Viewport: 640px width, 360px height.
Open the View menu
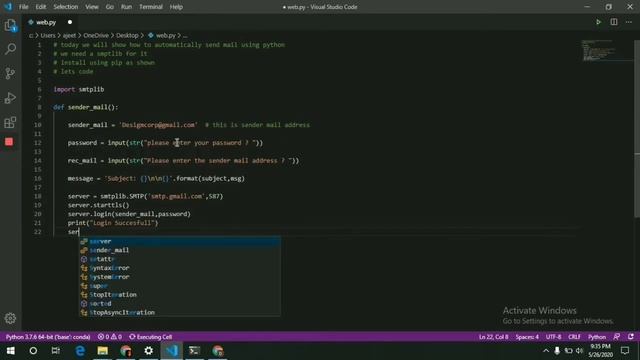tap(92, 7)
